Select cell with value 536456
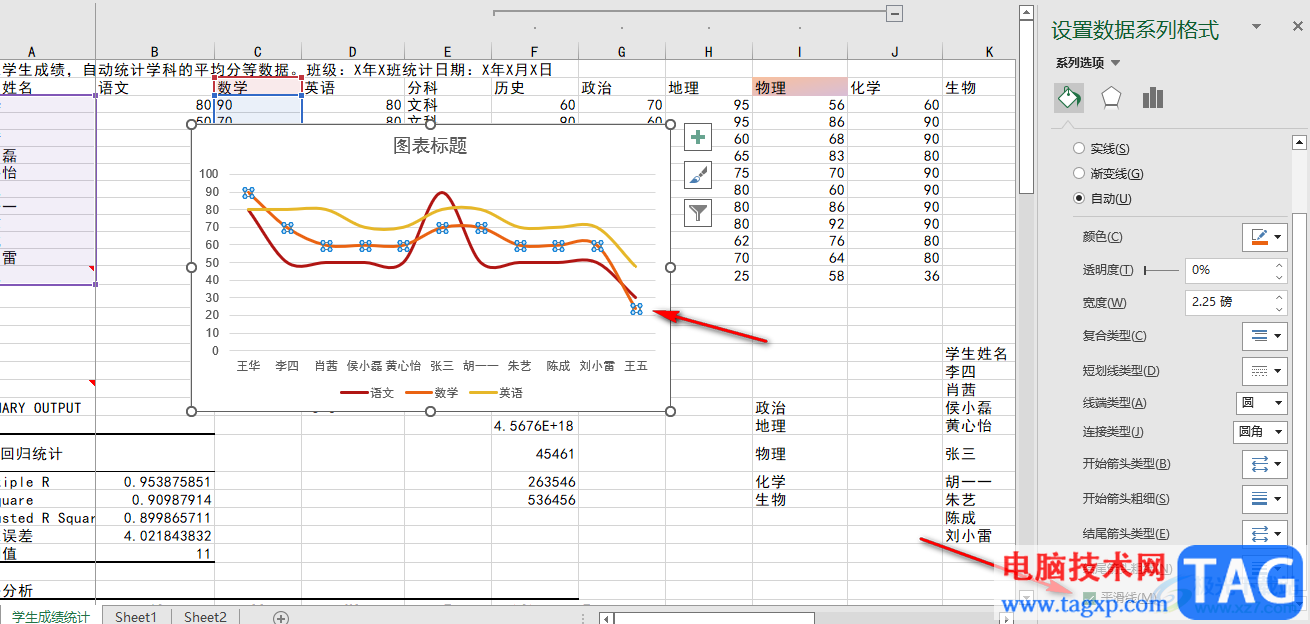Image resolution: width=1310 pixels, height=624 pixels. [x=535, y=500]
